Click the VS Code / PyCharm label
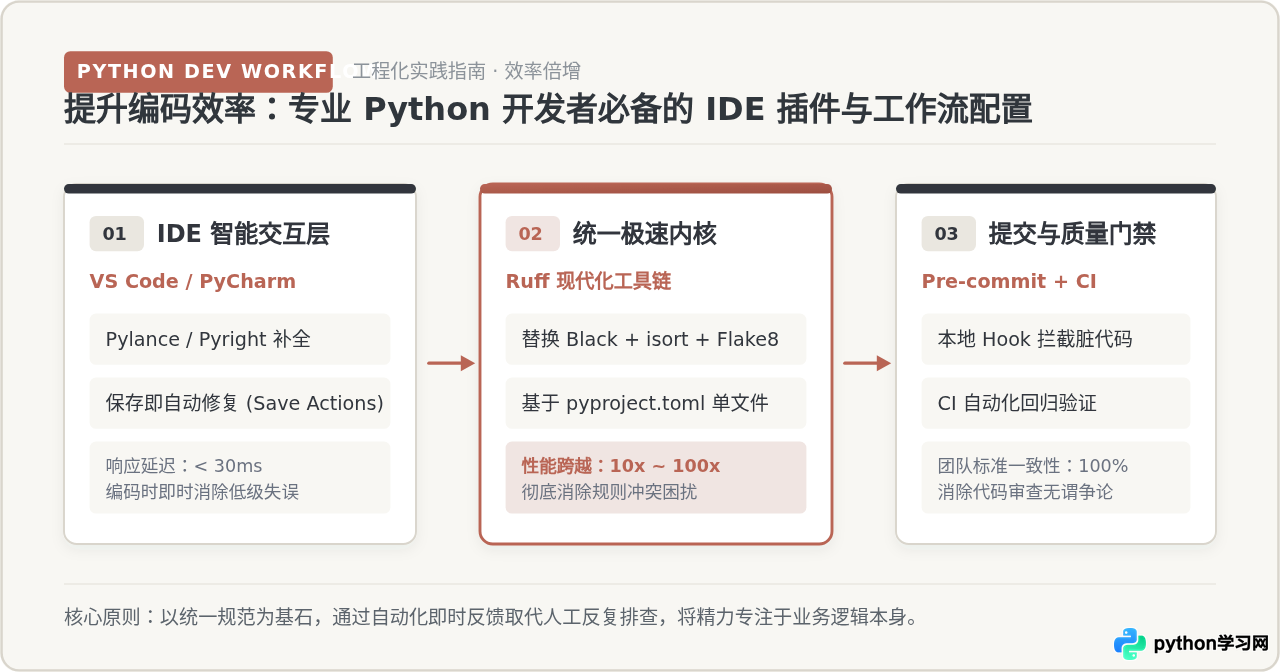This screenshot has height=672, width=1280. click(193, 281)
